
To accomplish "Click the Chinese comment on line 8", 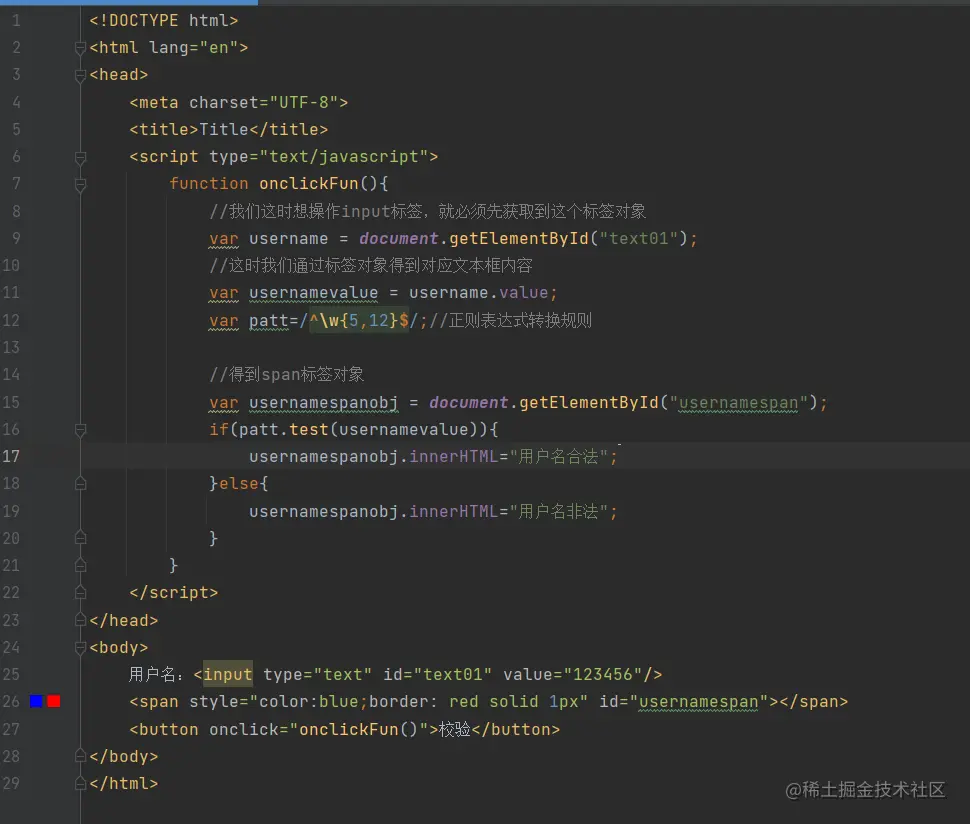I will [x=427, y=211].
